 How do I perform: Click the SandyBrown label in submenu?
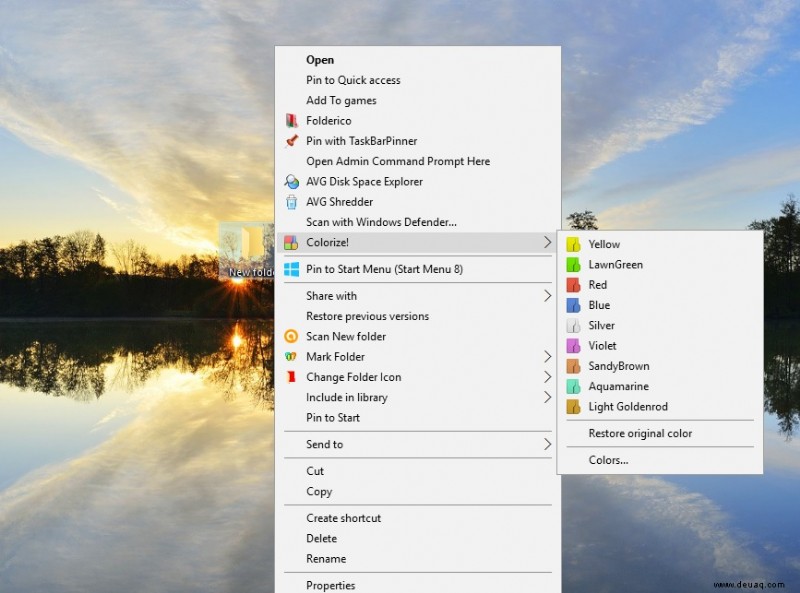[619, 366]
